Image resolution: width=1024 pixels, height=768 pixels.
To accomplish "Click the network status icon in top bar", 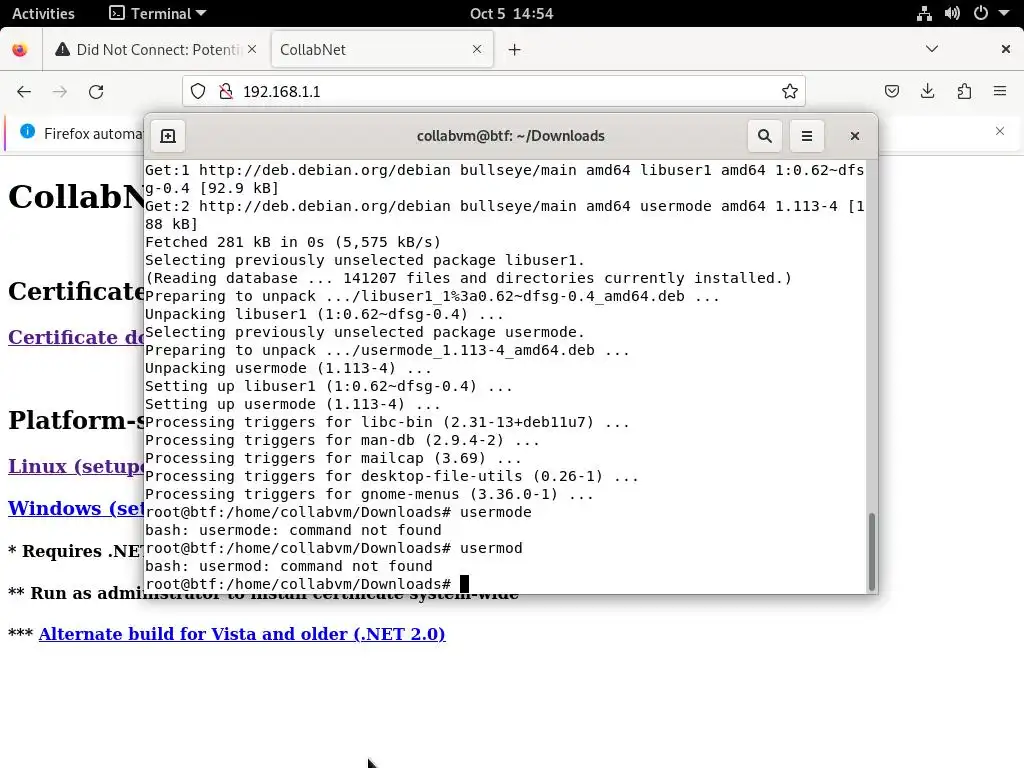I will click(924, 13).
